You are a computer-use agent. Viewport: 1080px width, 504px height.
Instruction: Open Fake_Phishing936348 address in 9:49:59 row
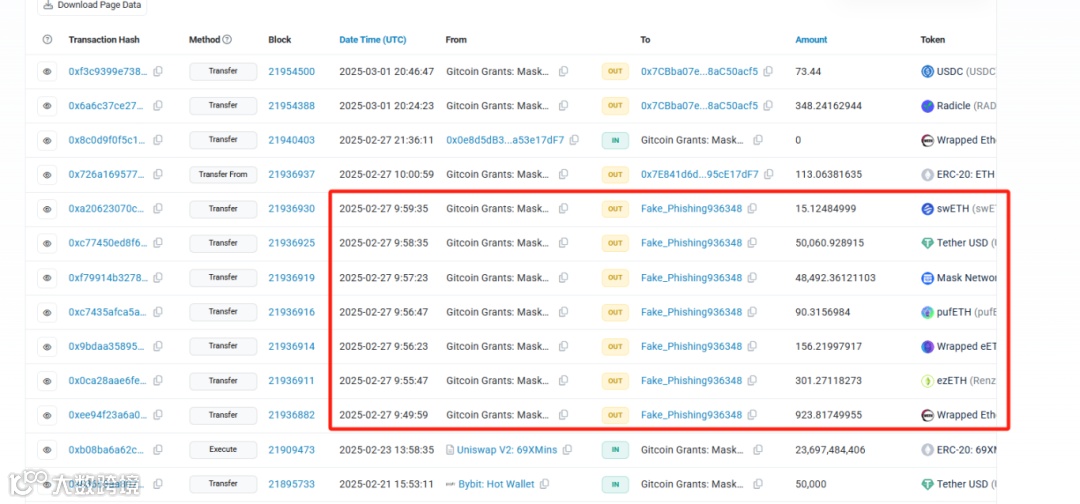(692, 415)
